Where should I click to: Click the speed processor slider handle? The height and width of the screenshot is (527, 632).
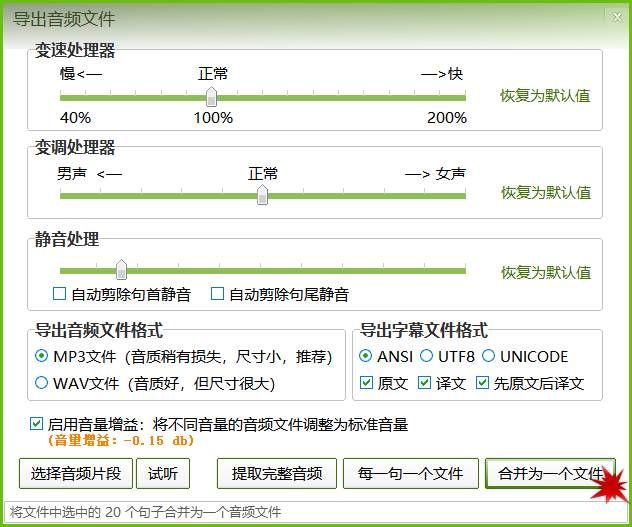211,97
